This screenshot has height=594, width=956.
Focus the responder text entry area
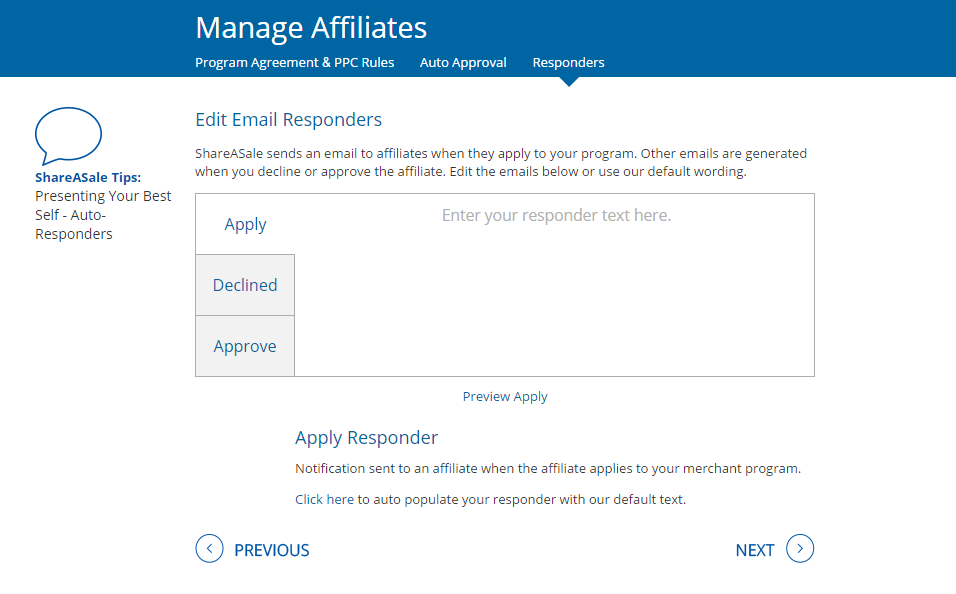554,285
